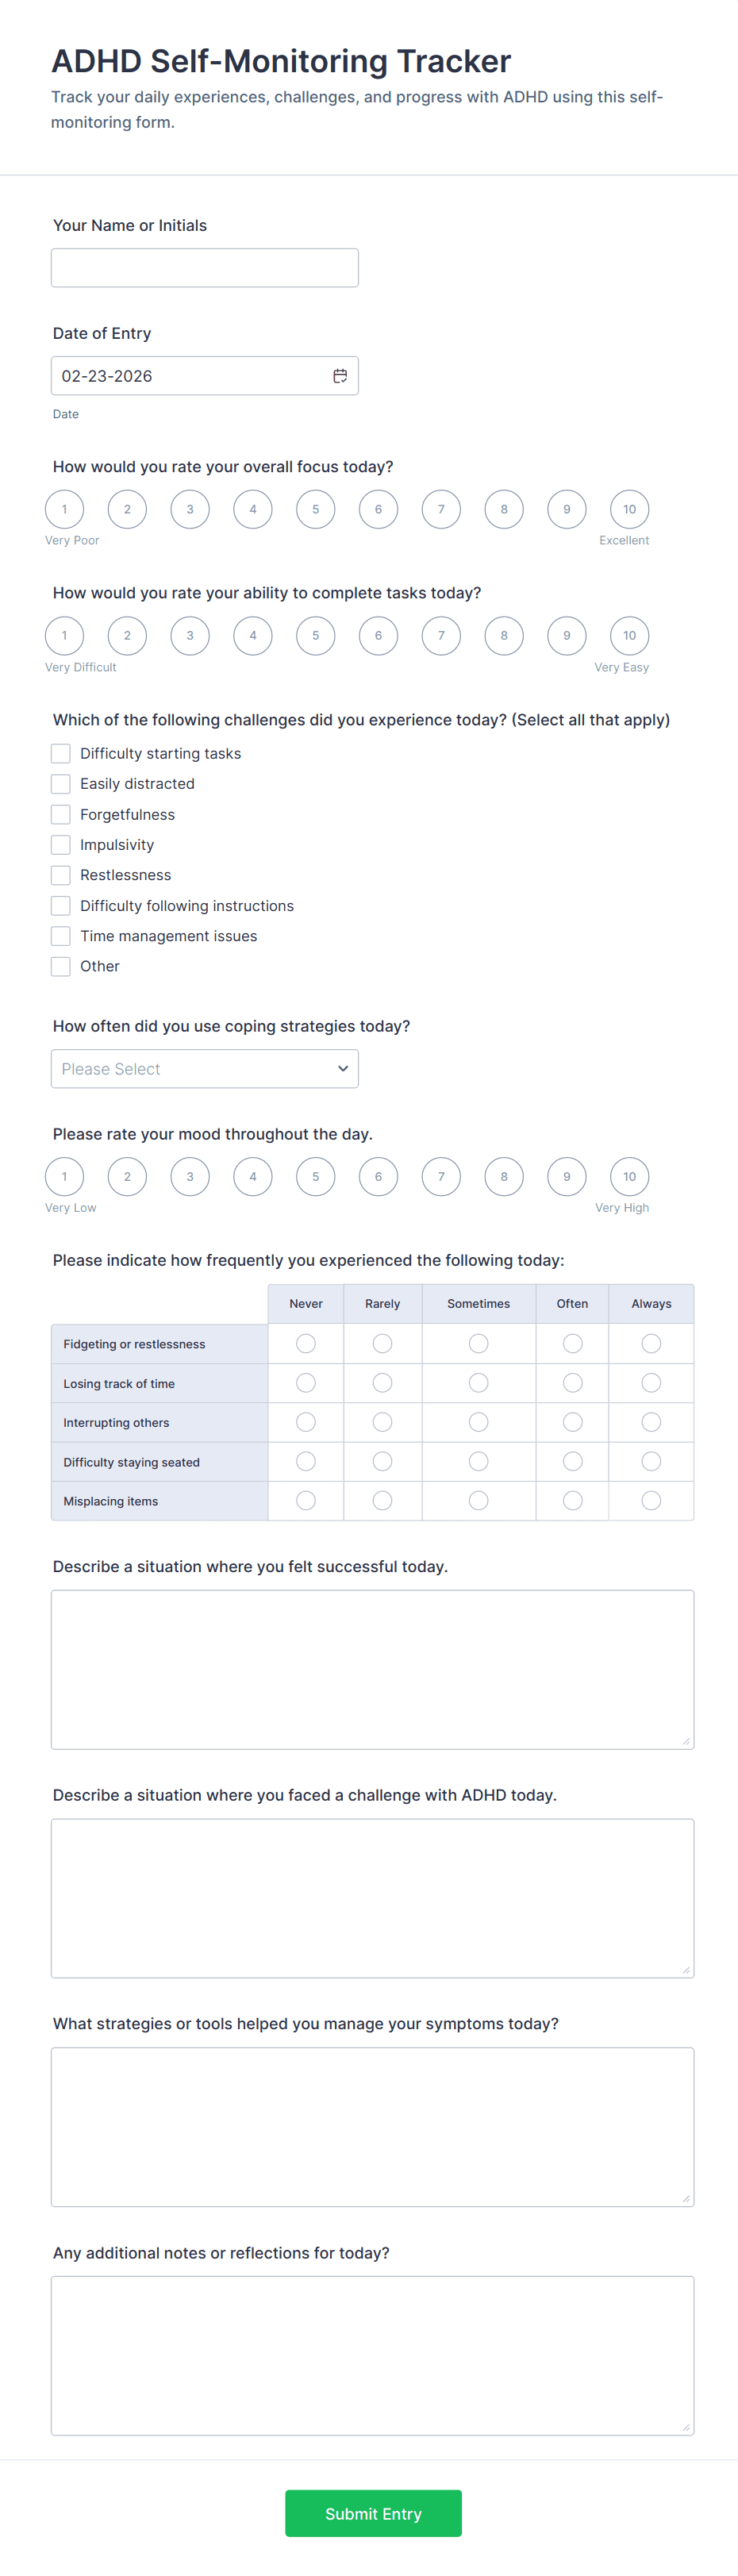738x2576 pixels.
Task: Select Never for Losing track of time
Action: tap(306, 1383)
